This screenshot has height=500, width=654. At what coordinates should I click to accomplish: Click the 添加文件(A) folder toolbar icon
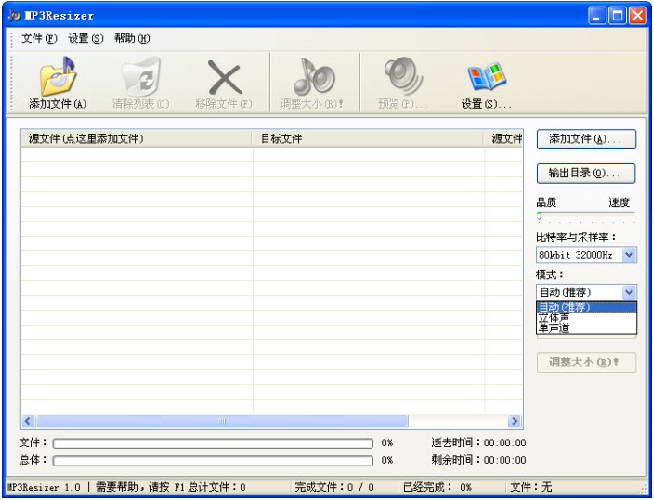58,76
